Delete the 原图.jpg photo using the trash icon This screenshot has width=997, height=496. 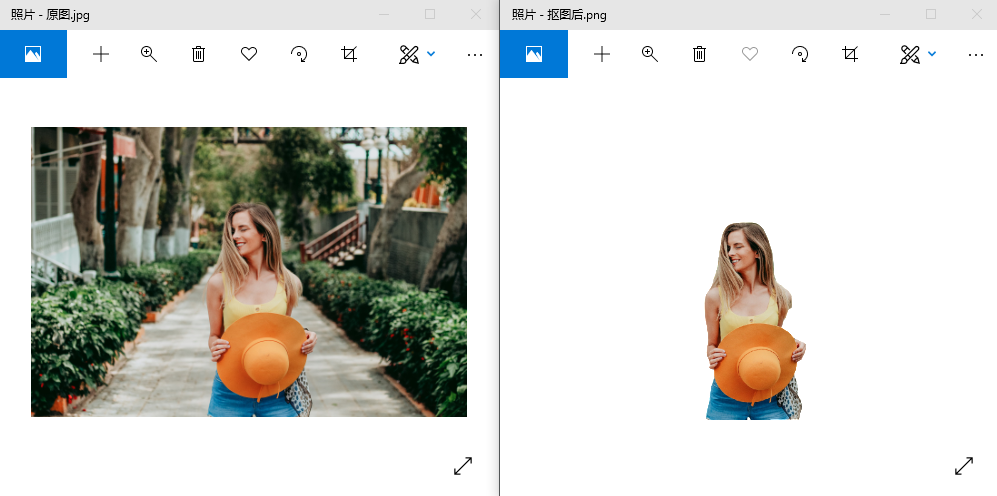point(199,54)
